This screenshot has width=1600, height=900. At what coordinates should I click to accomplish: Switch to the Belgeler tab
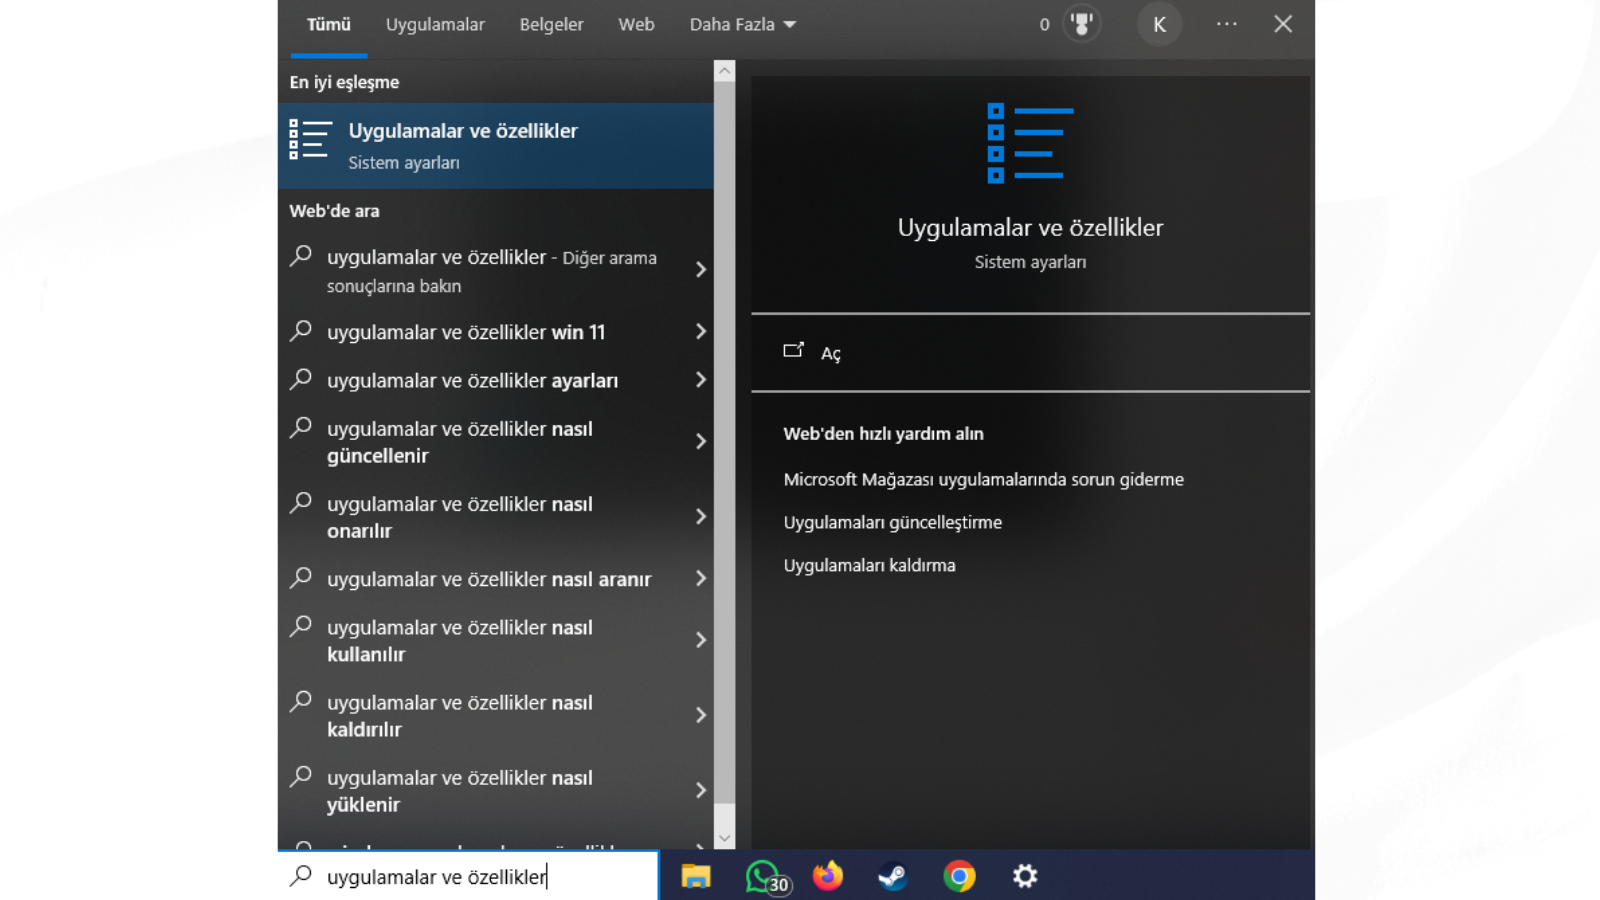(x=551, y=25)
